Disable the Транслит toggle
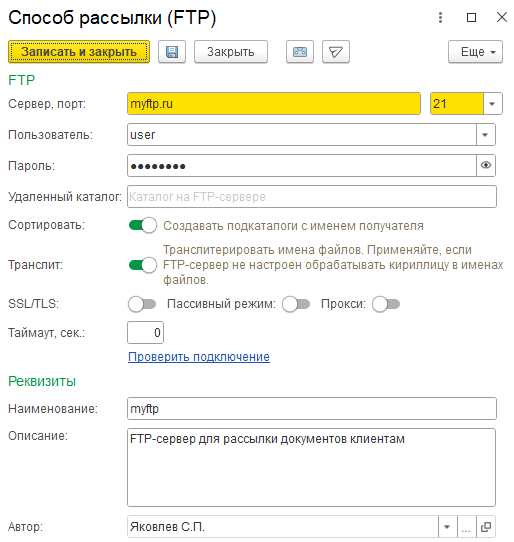Viewport: 514px width, 542px height. coord(143,265)
